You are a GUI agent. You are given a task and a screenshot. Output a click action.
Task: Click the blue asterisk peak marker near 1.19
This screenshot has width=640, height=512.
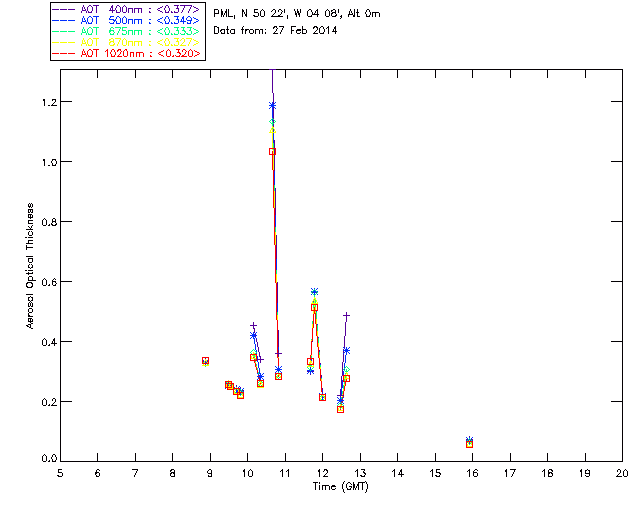click(x=272, y=106)
